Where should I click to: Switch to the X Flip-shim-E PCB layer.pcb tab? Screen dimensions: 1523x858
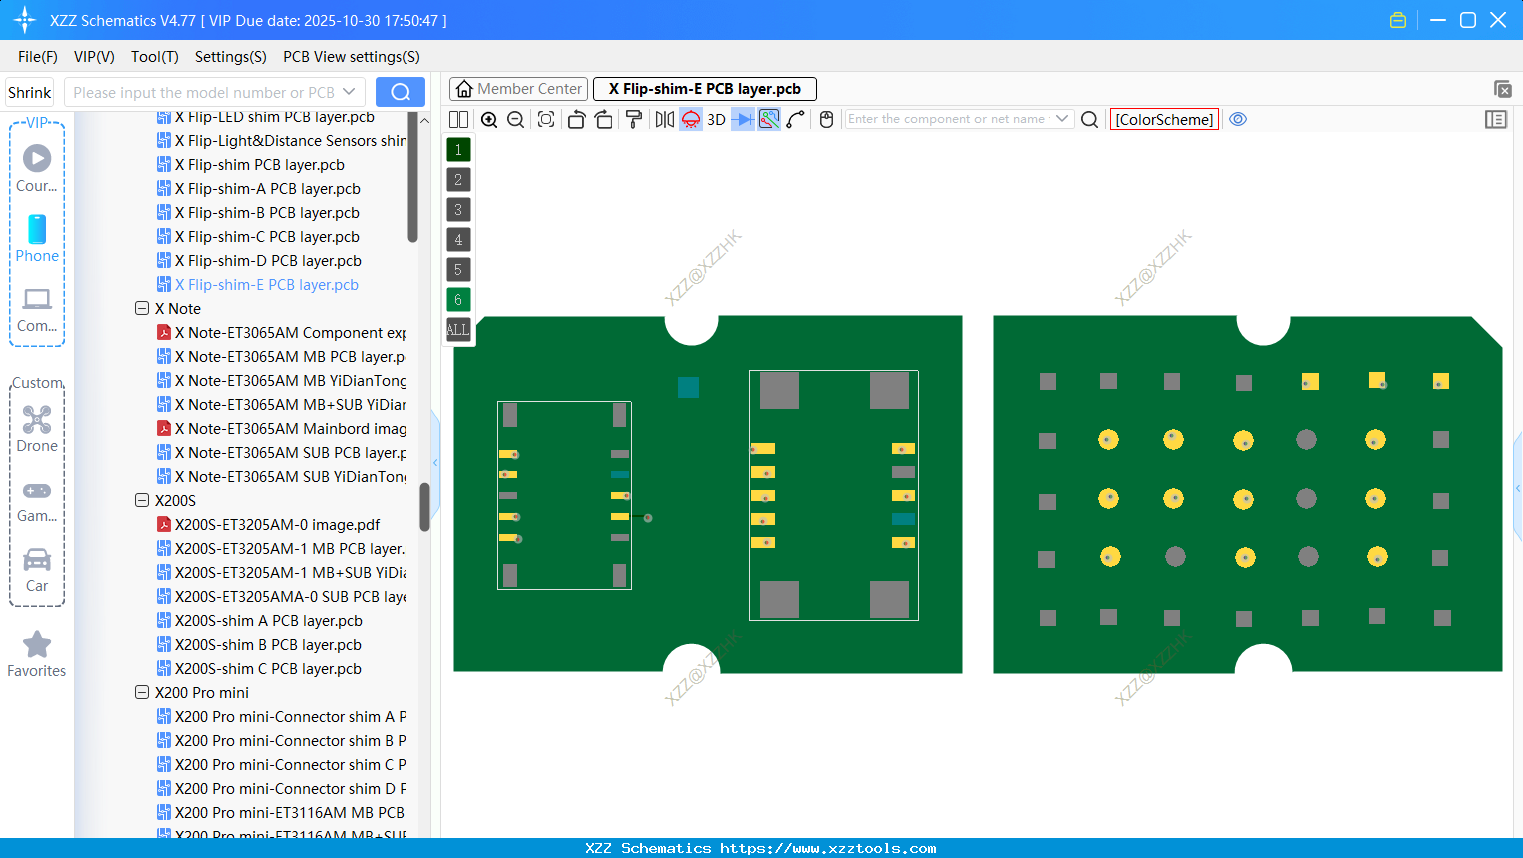point(705,89)
